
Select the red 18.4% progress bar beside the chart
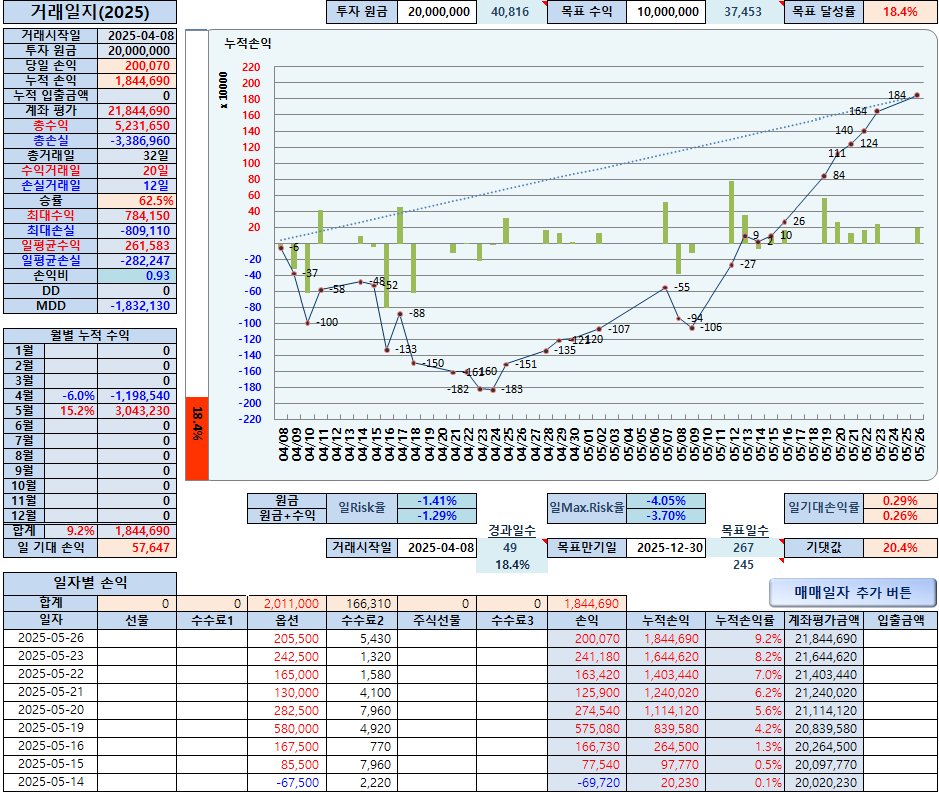(x=197, y=438)
